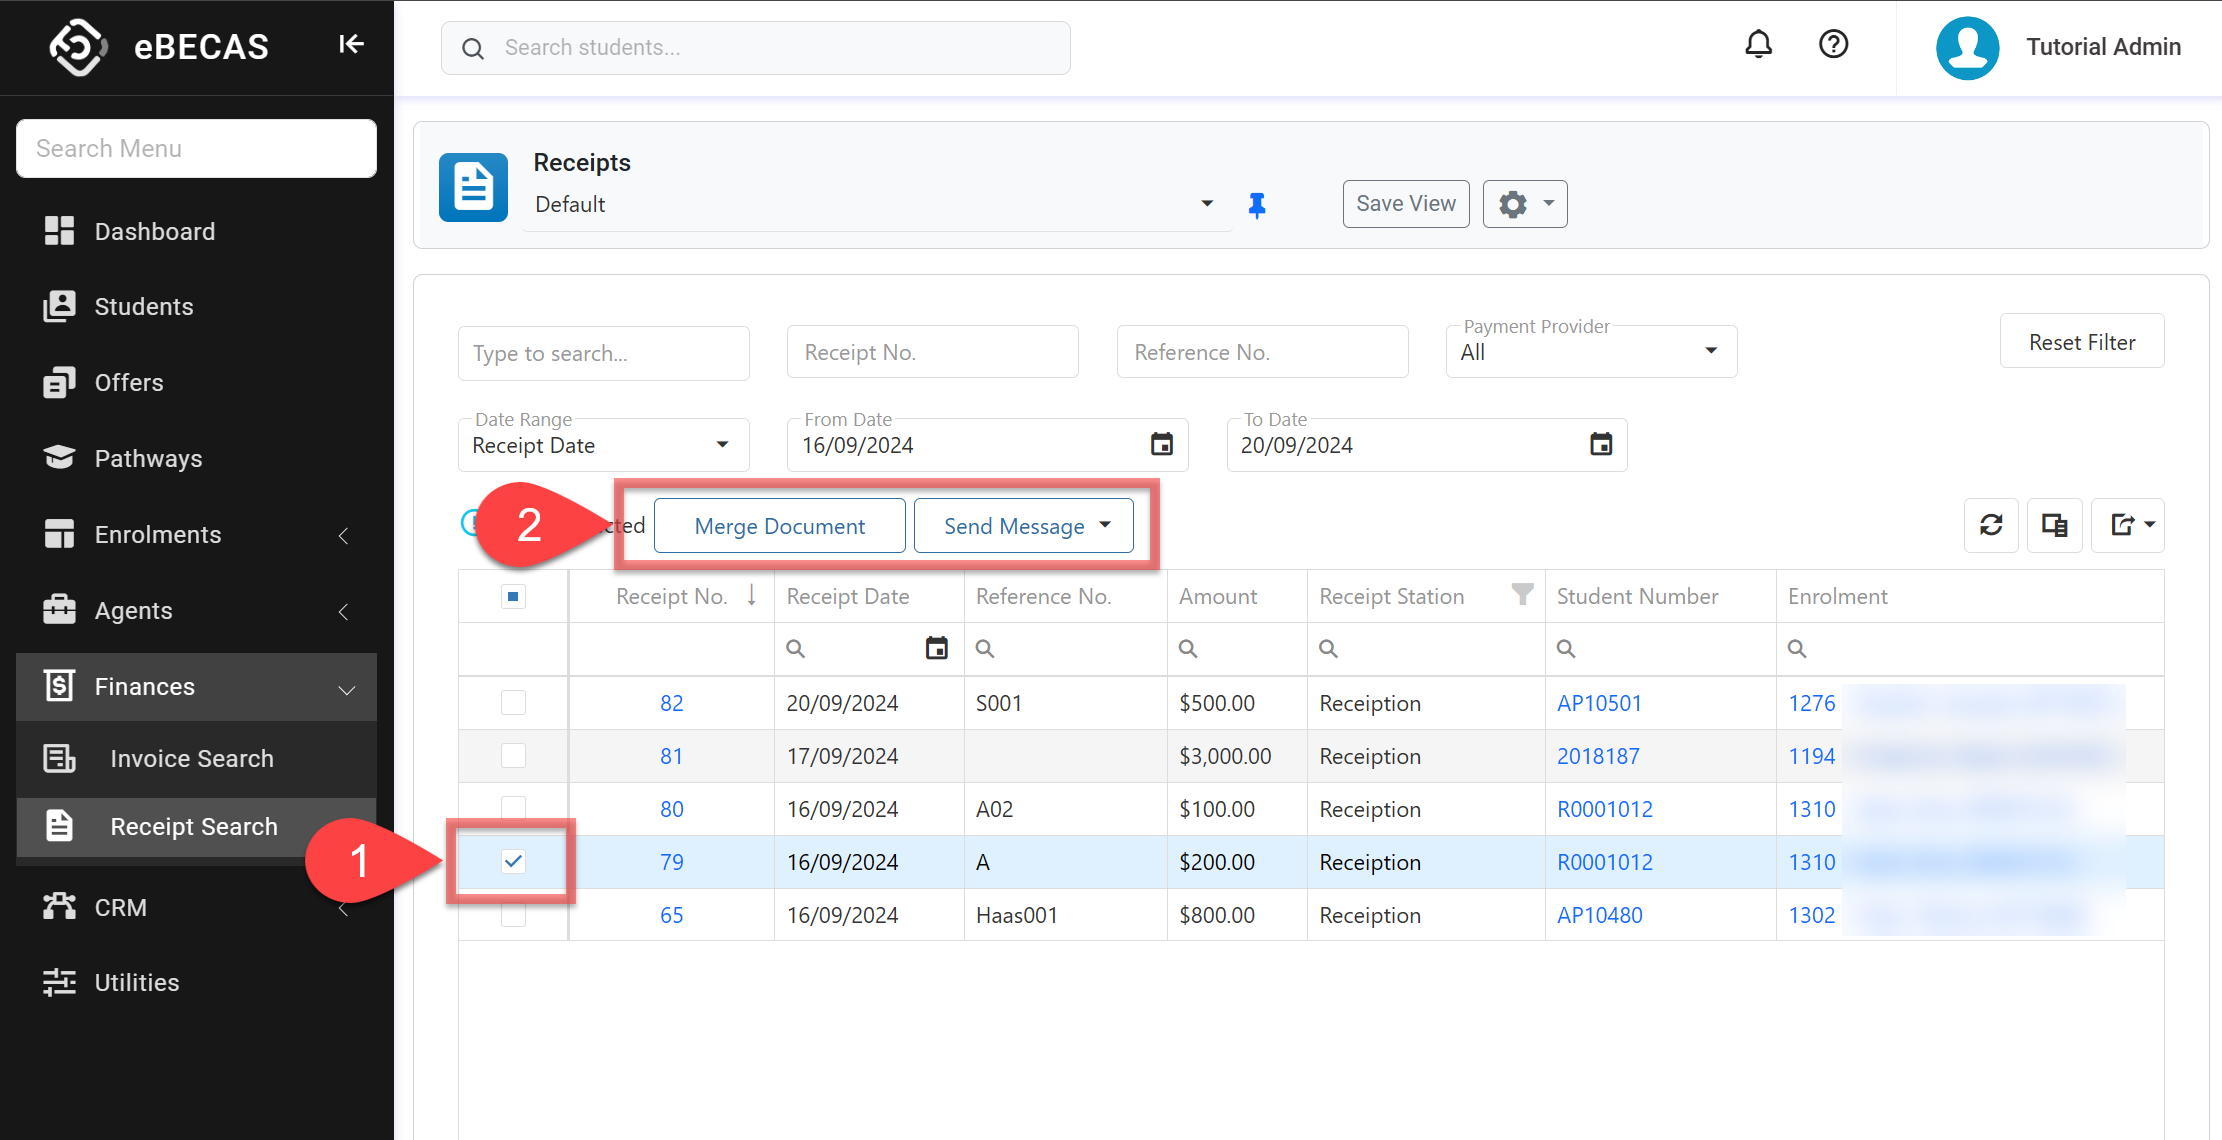Check the box for receipt 80
Viewport: 2222px width, 1140px height.
click(x=513, y=808)
